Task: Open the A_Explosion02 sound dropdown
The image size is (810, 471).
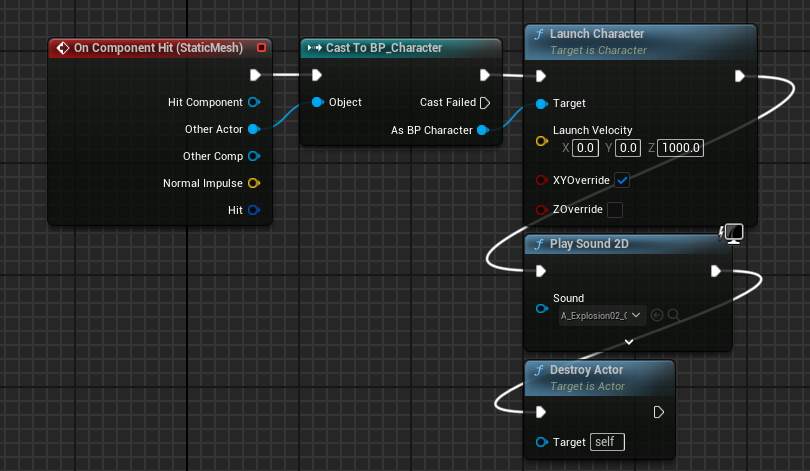Action: pos(602,315)
